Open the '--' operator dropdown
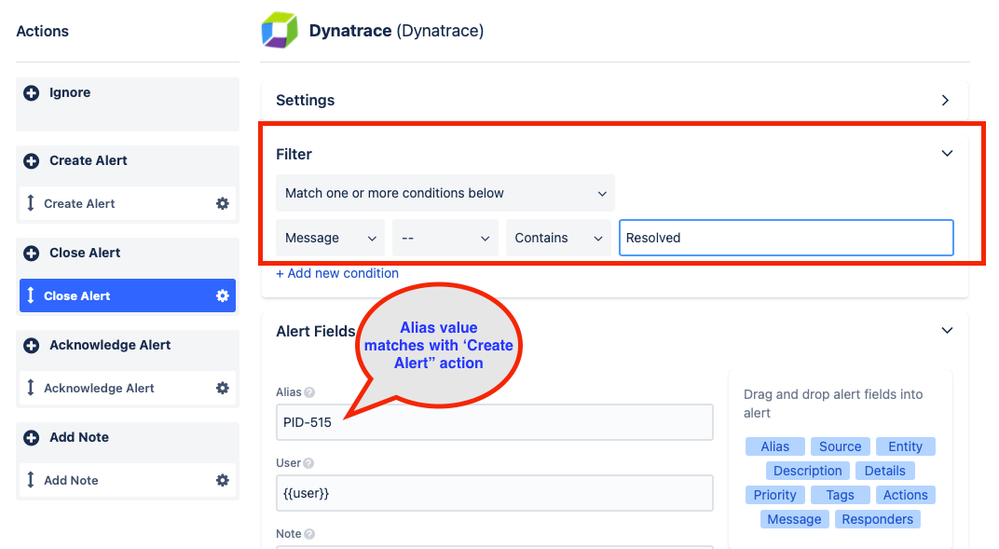Screen dimensions: 999x549 pos(445,238)
